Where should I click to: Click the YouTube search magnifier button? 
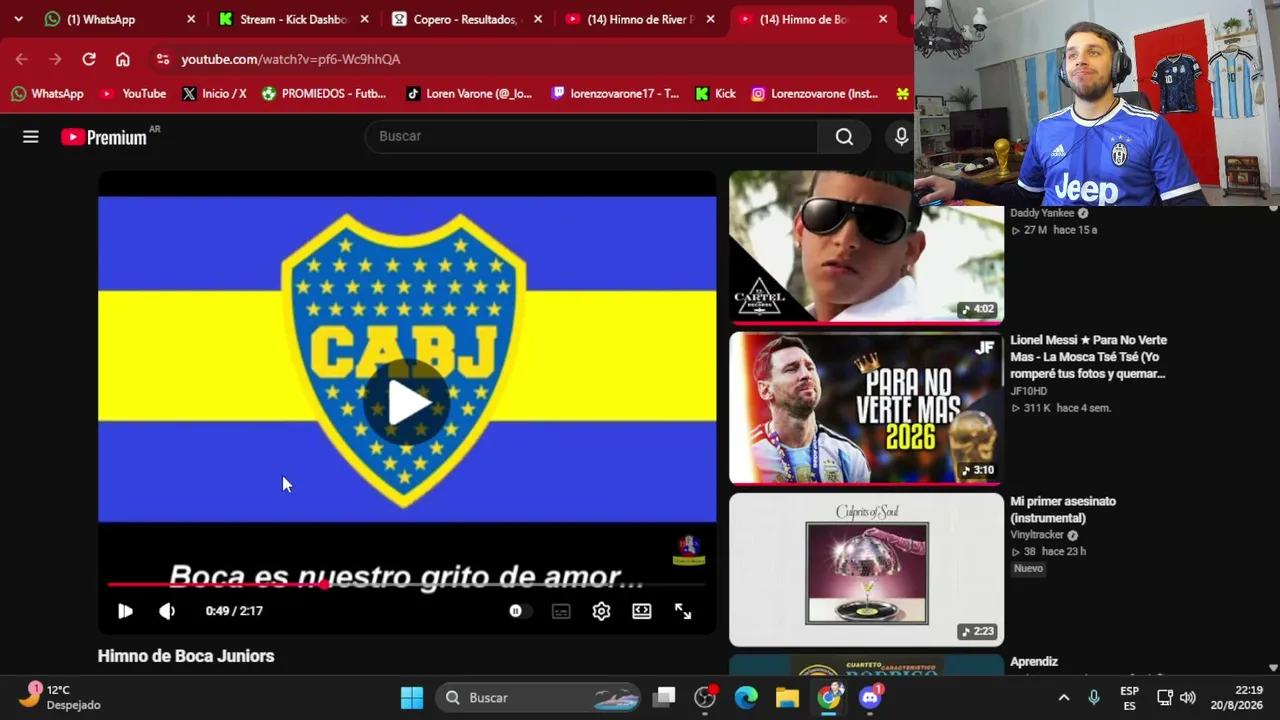pyautogui.click(x=844, y=137)
